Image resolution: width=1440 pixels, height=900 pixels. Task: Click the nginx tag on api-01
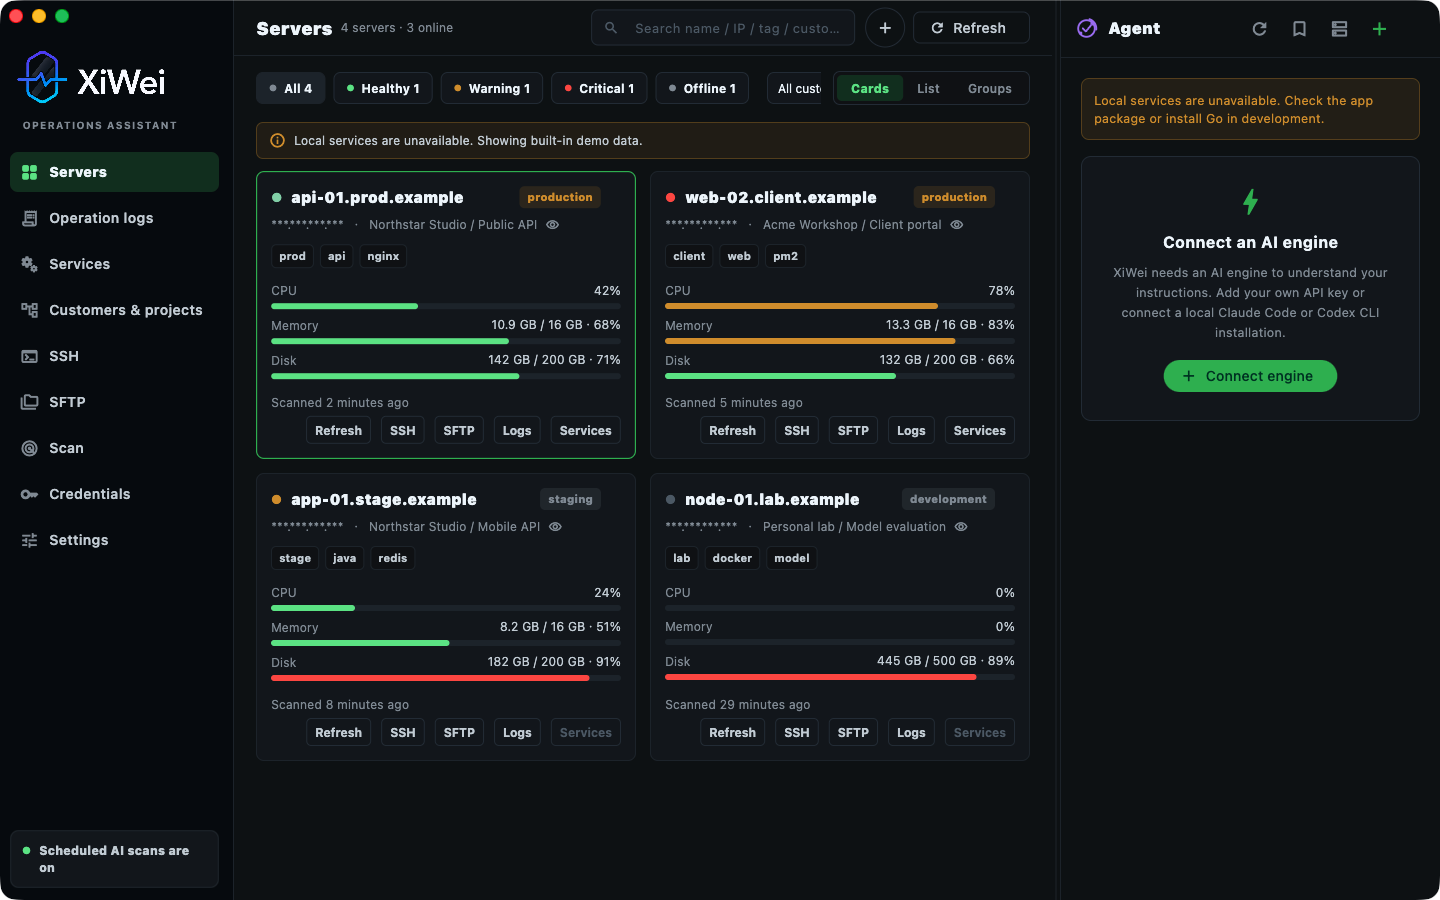click(x=383, y=256)
